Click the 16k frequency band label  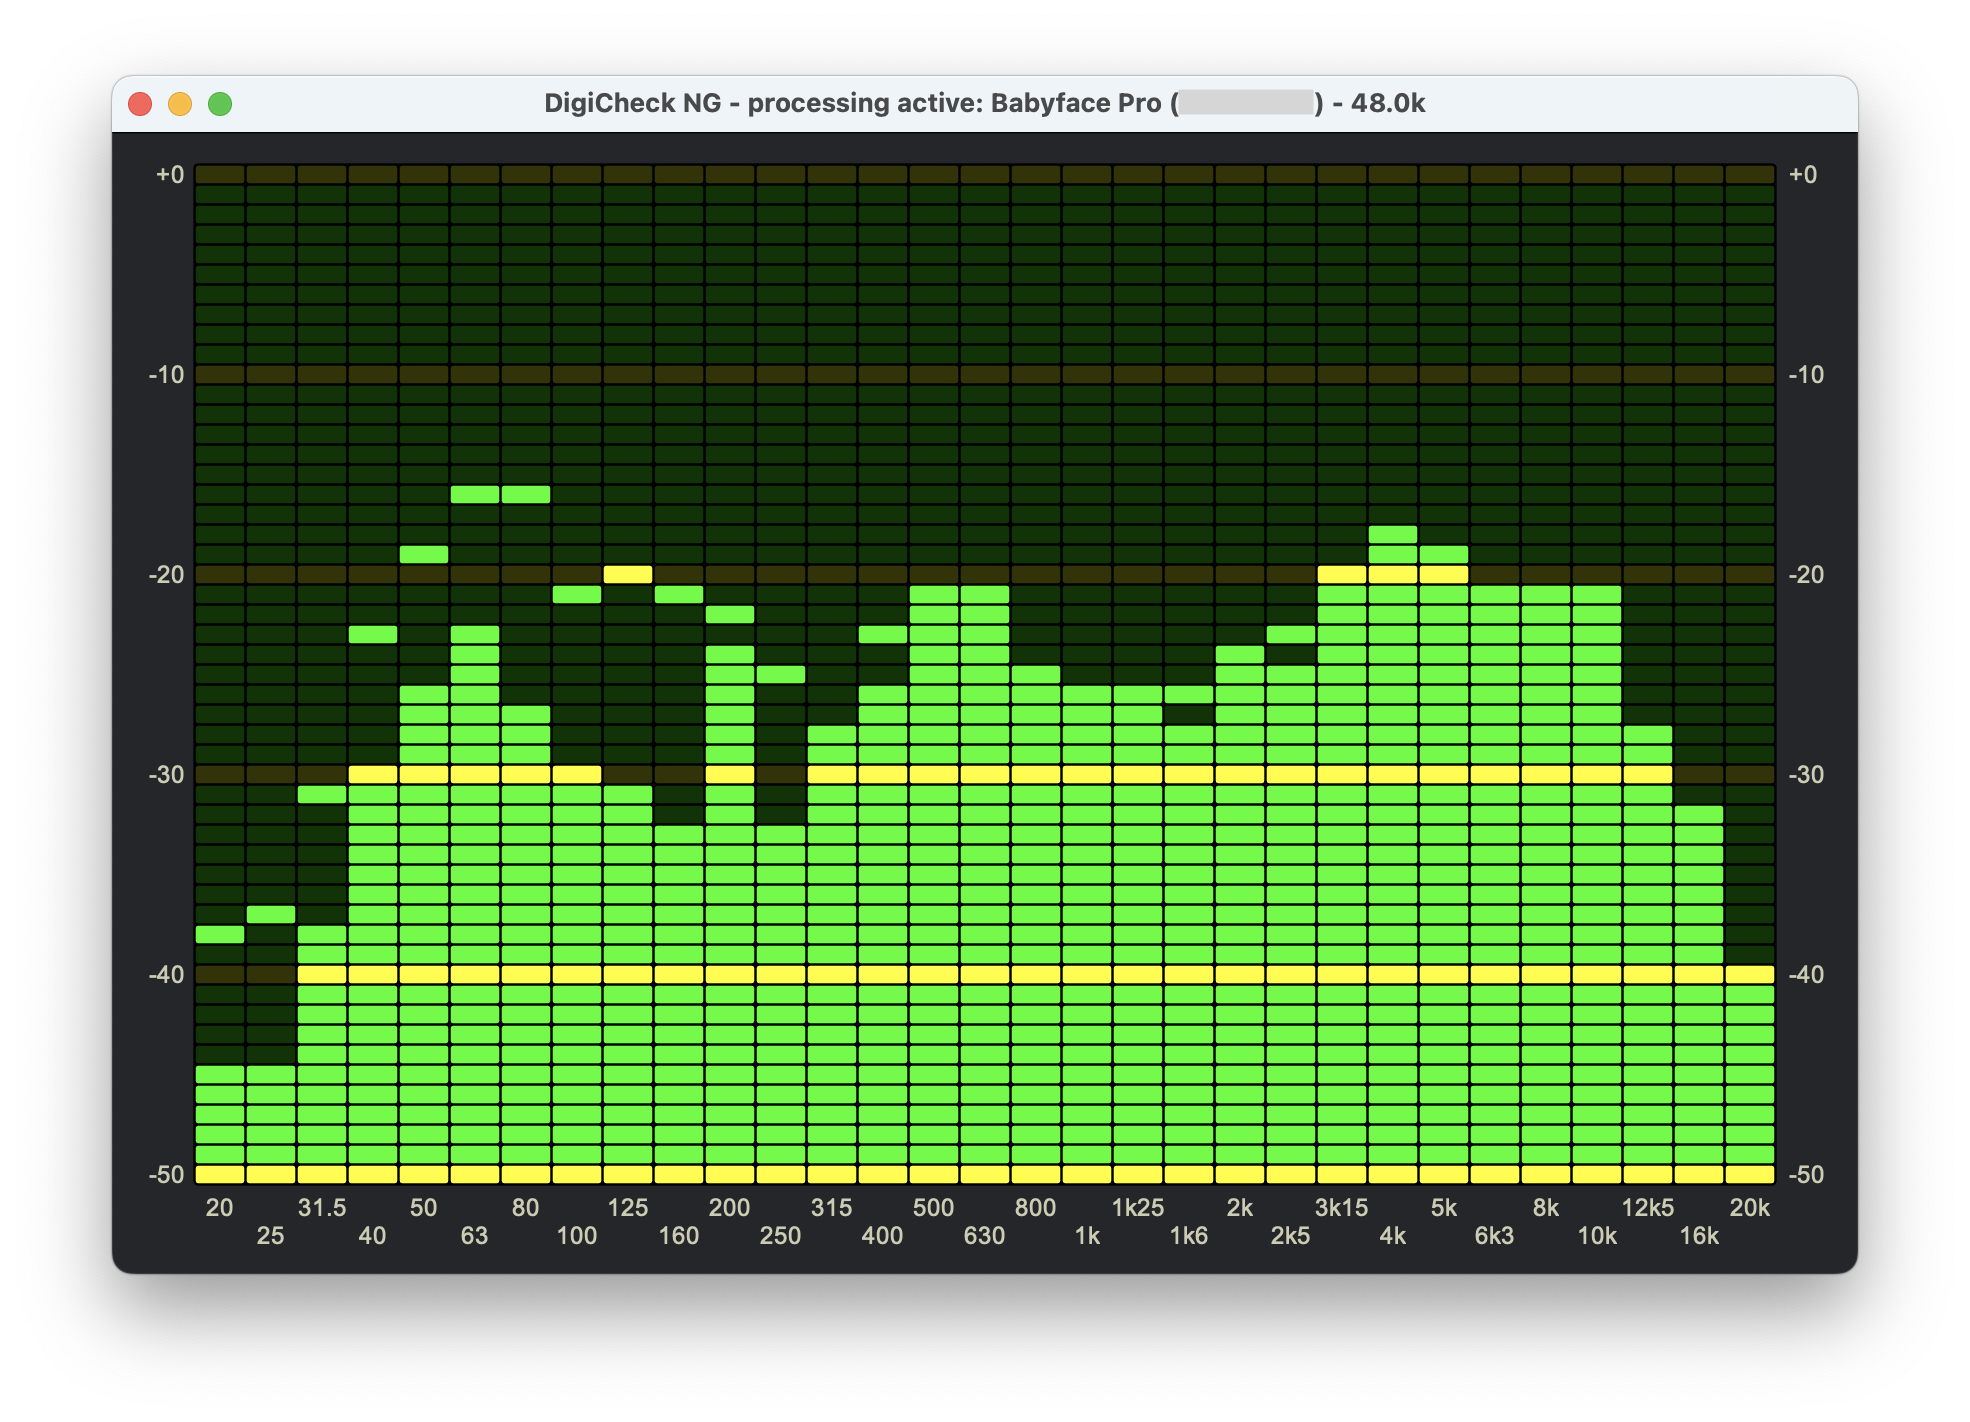pyautogui.click(x=1698, y=1236)
